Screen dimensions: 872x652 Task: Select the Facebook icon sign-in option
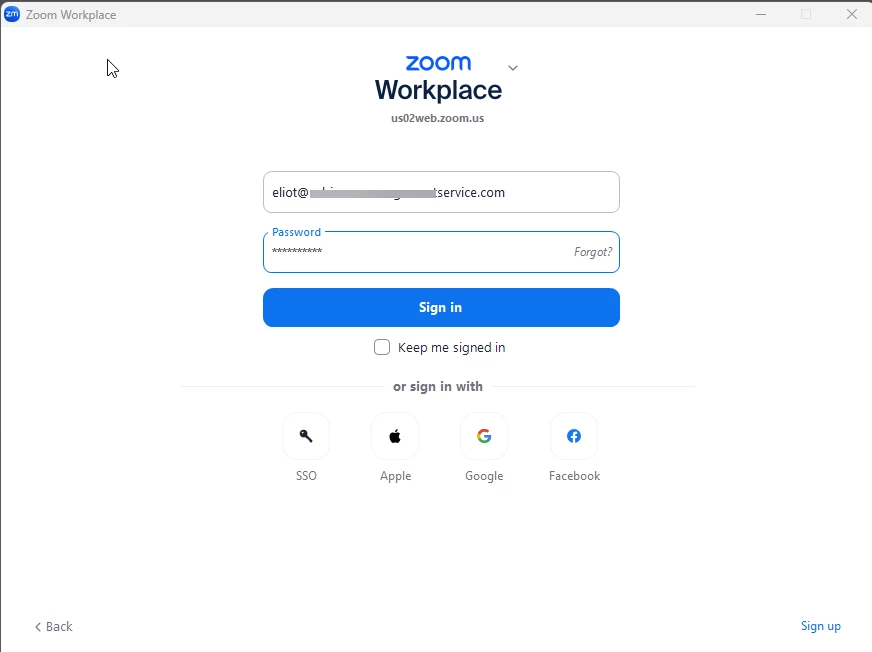pyautogui.click(x=574, y=436)
